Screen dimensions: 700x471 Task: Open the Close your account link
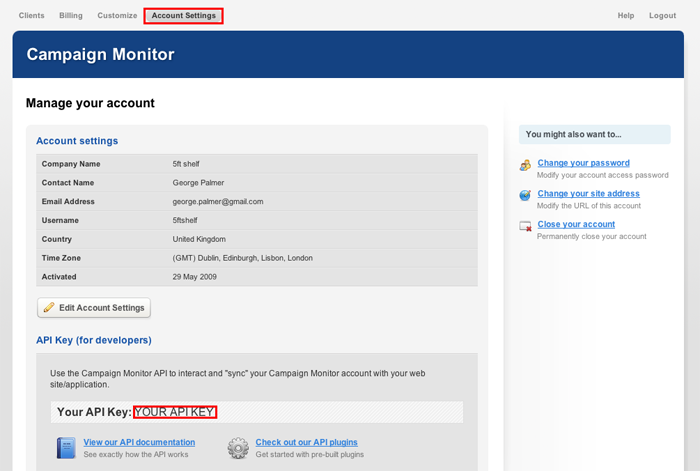pos(576,224)
